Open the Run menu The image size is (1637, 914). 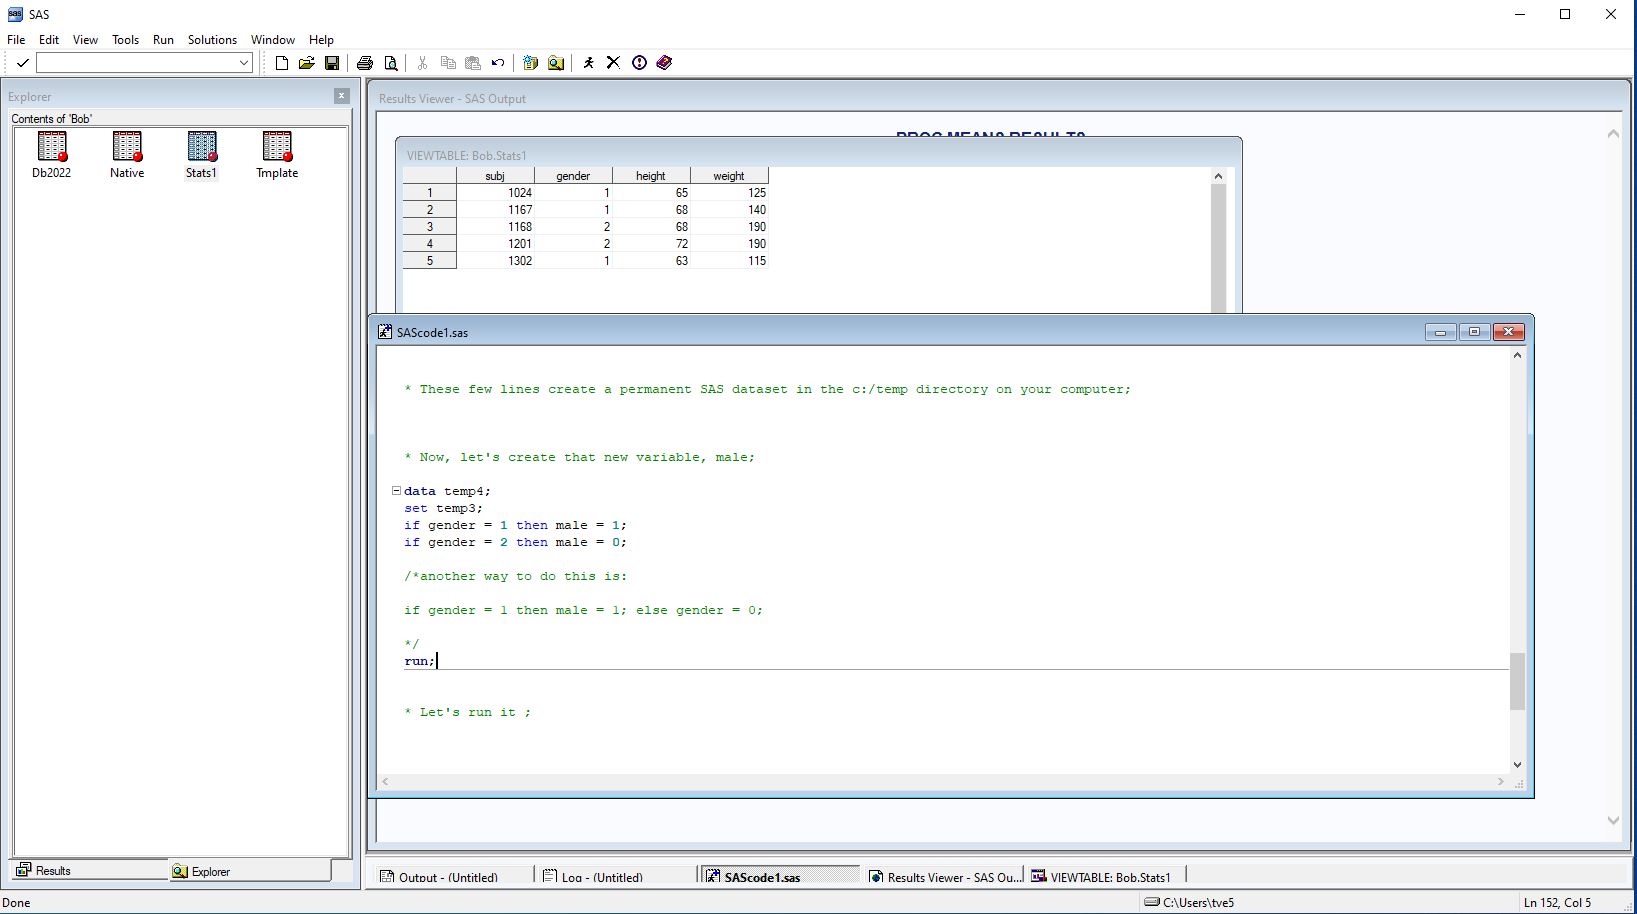[163, 40]
